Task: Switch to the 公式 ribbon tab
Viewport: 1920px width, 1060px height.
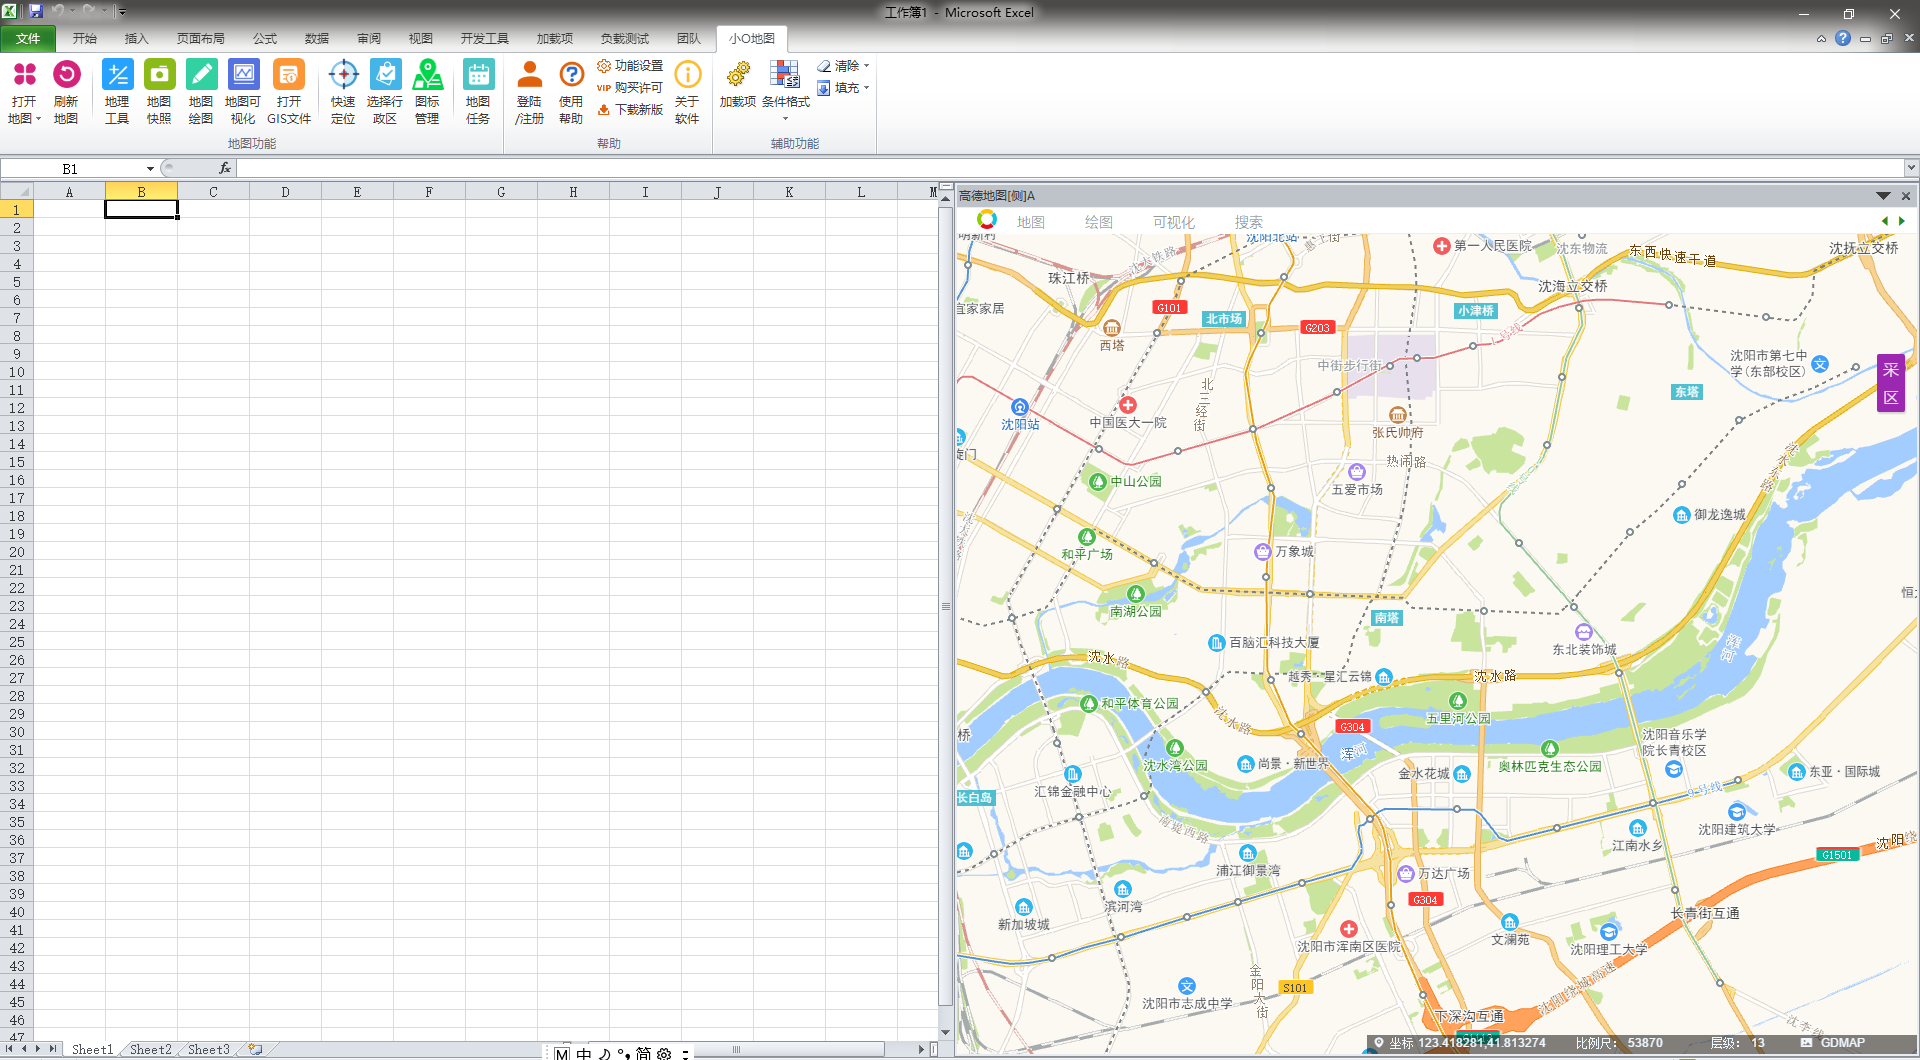Action: click(265, 39)
